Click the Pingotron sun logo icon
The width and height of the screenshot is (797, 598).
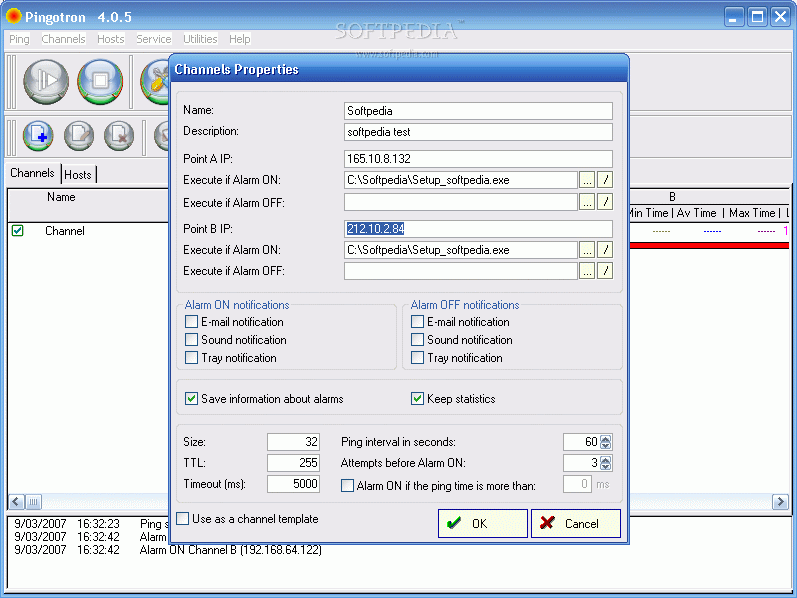point(14,16)
